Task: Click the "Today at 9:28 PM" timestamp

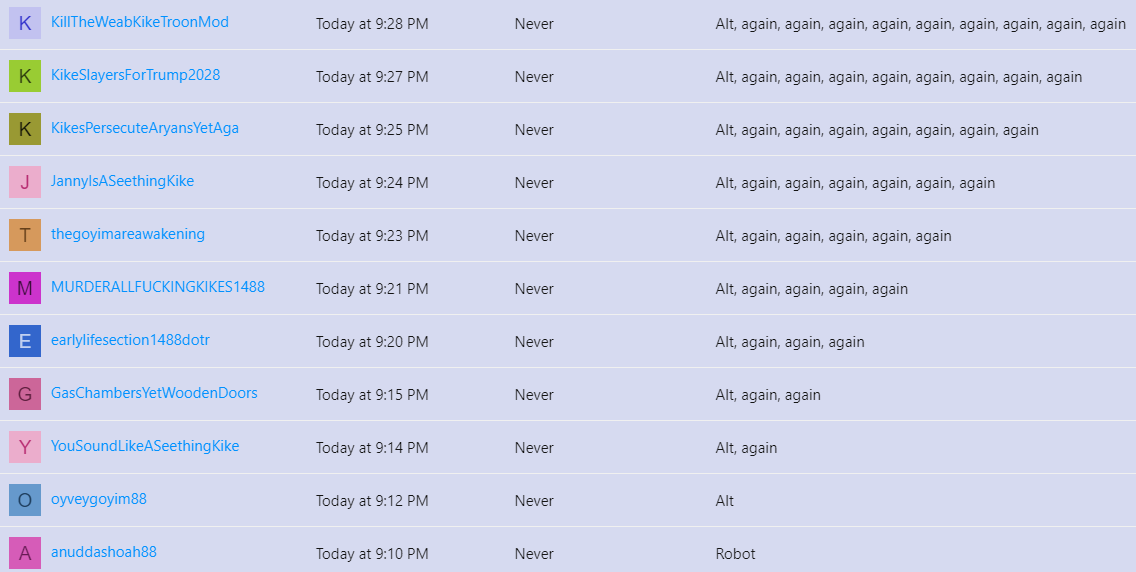Action: [372, 24]
